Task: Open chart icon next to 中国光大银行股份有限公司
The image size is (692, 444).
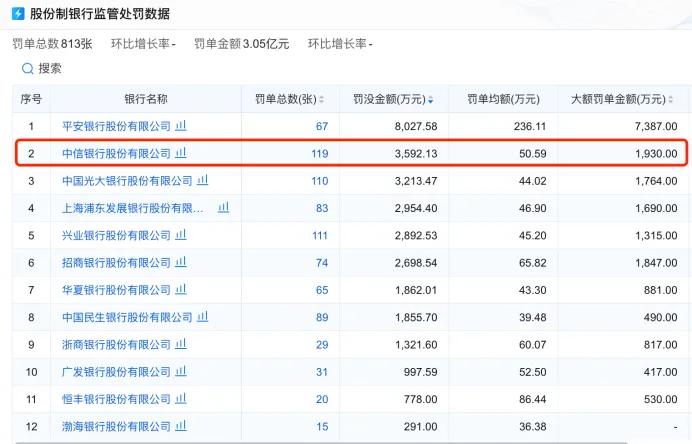Action: click(x=203, y=181)
